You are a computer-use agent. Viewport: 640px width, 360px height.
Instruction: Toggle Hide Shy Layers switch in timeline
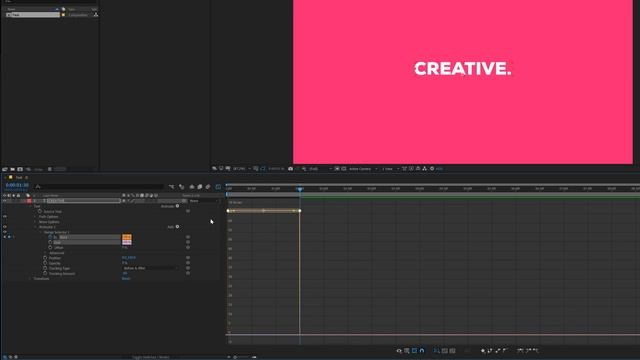click(x=191, y=187)
